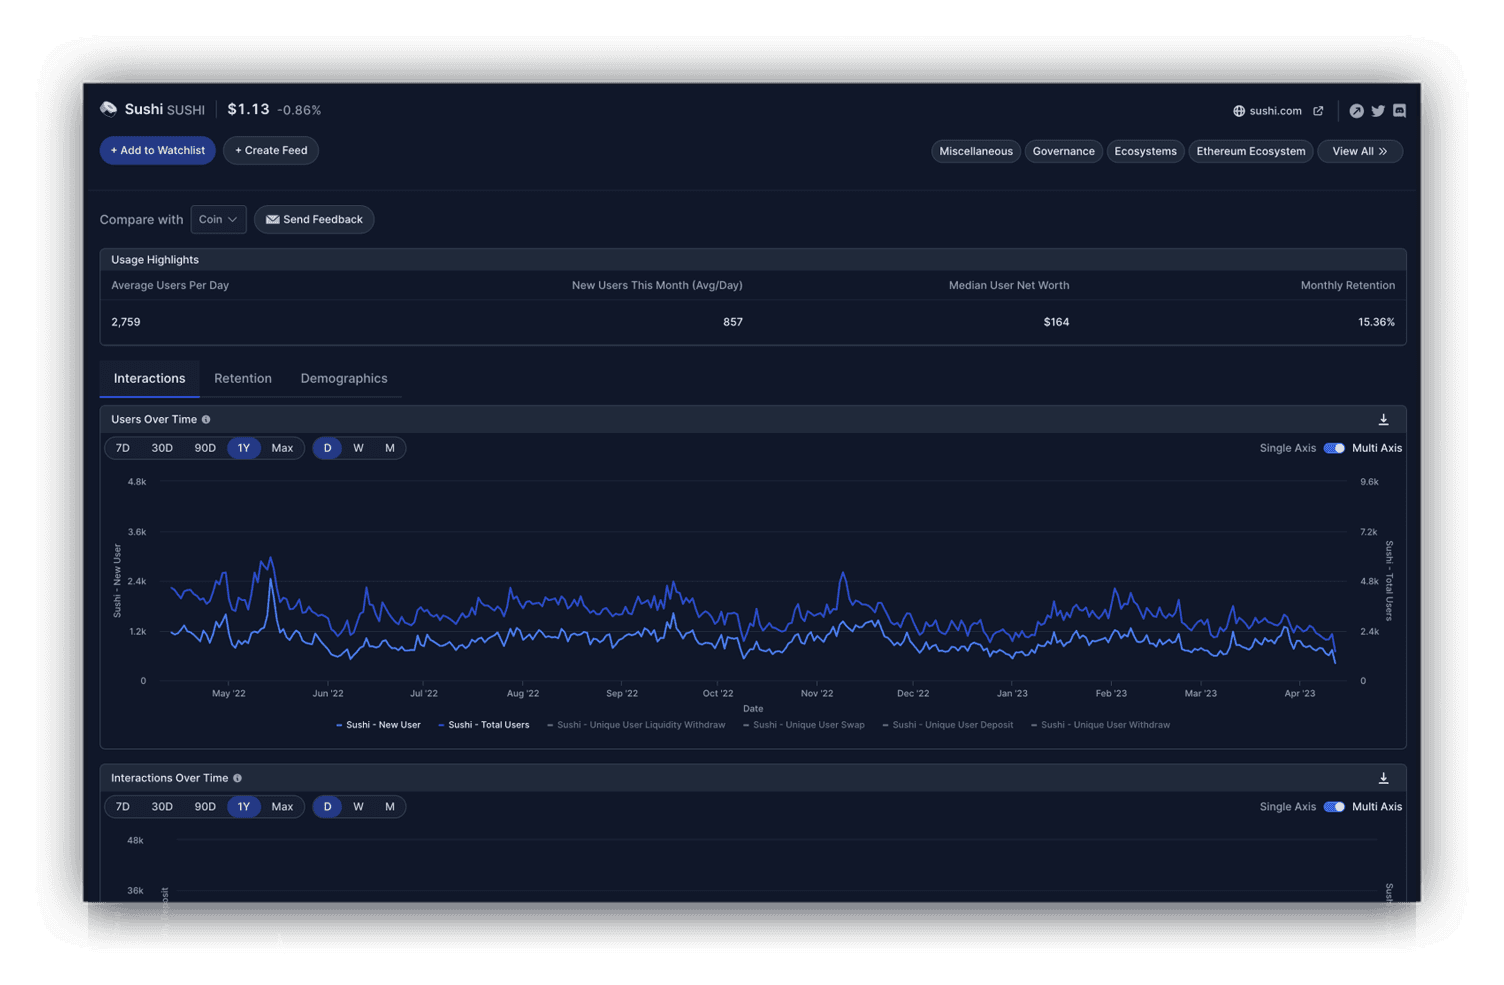Select M granularity on Interactions chart
This screenshot has width=1504, height=985.
390,807
